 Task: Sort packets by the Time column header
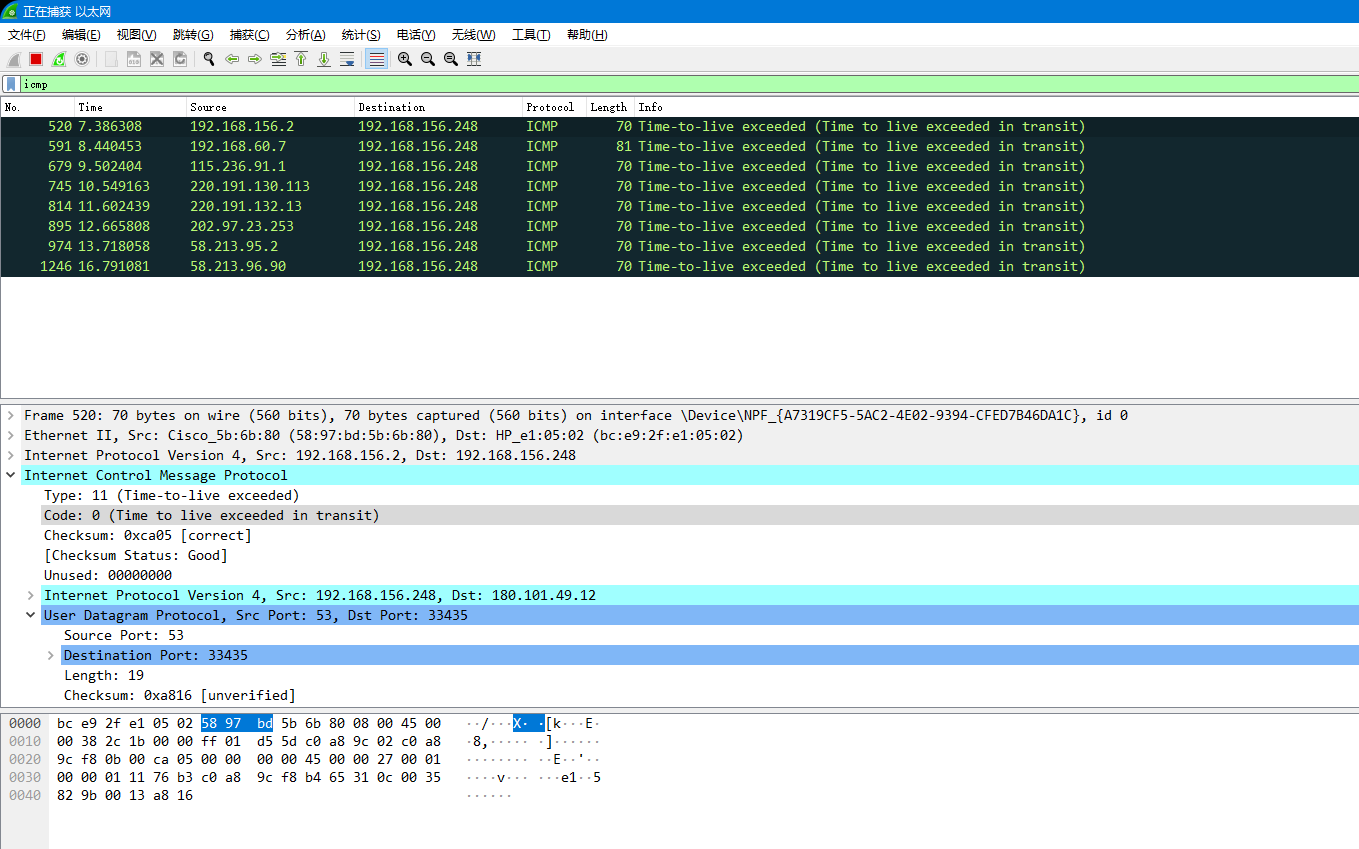click(x=130, y=107)
